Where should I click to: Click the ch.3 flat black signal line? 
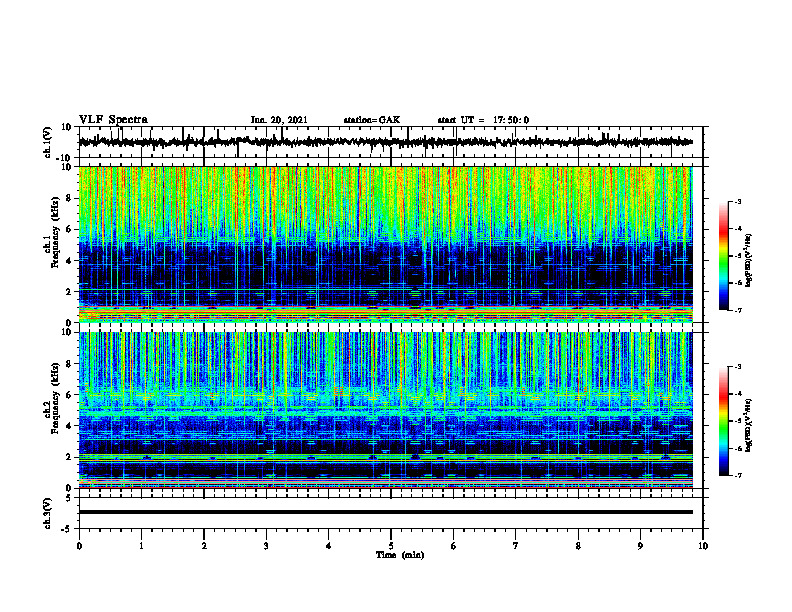click(x=386, y=512)
